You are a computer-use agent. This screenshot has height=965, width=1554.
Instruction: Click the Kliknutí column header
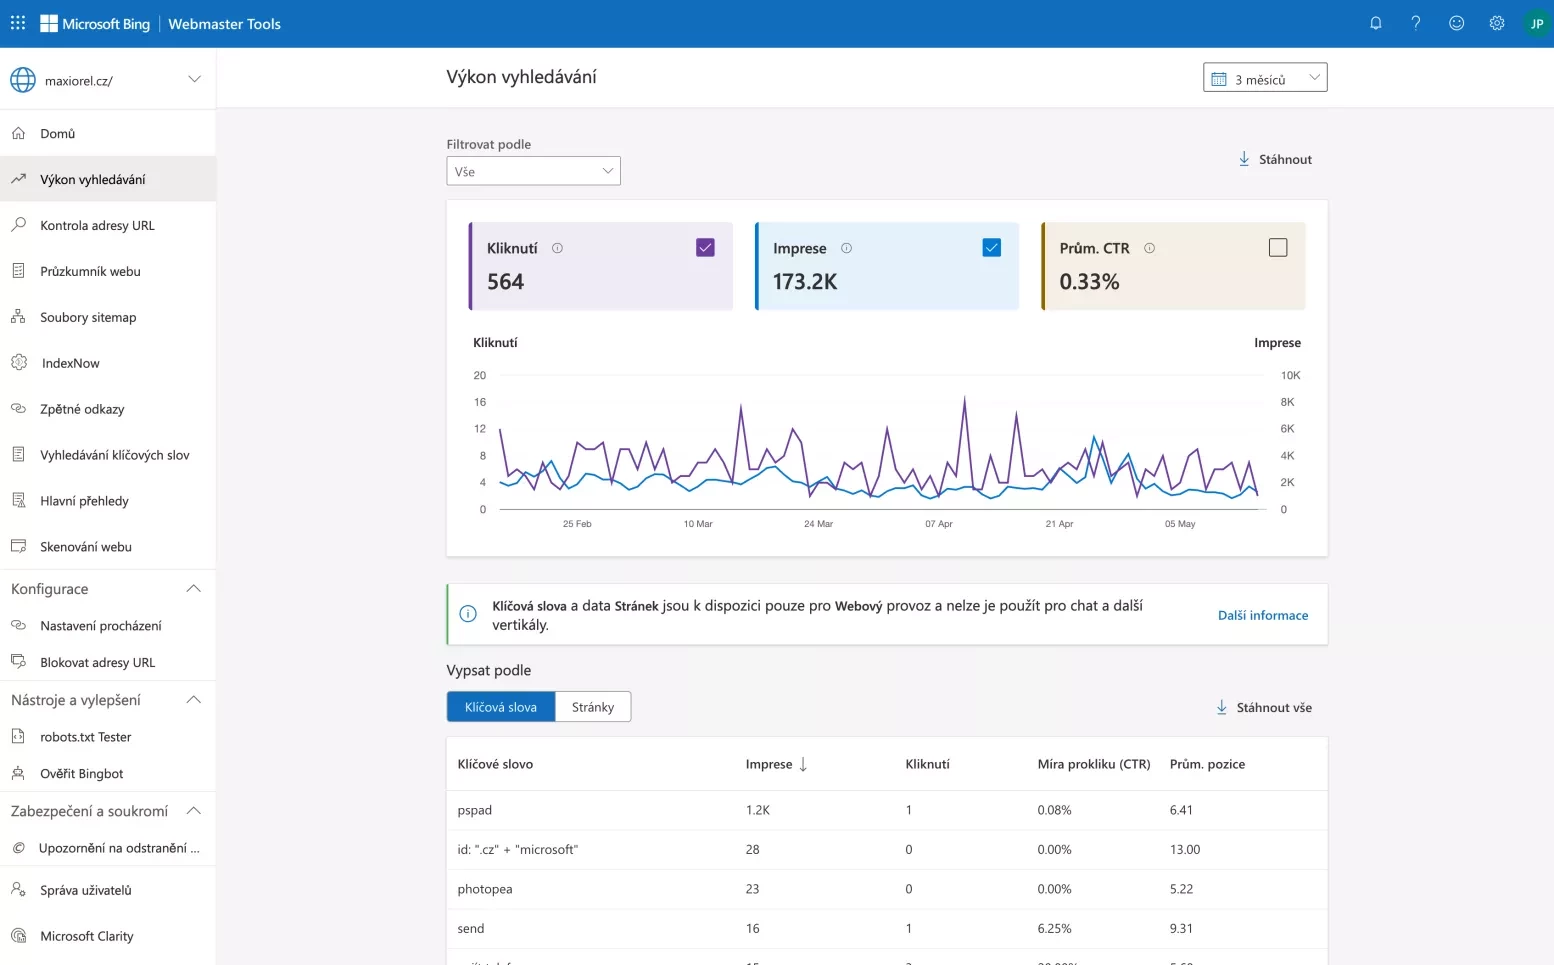(927, 764)
